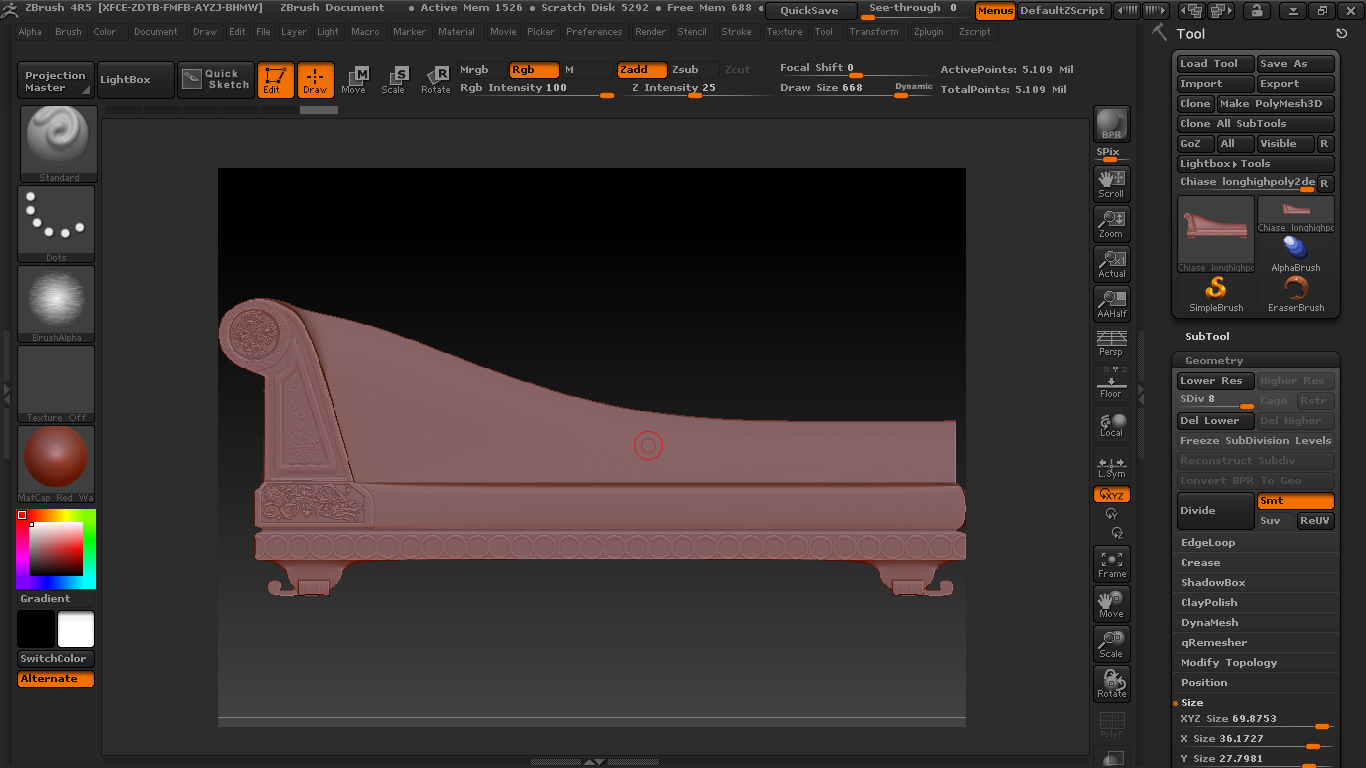This screenshot has height=768, width=1366.
Task: Click the AAHalf view icon
Action: pyautogui.click(x=1111, y=303)
